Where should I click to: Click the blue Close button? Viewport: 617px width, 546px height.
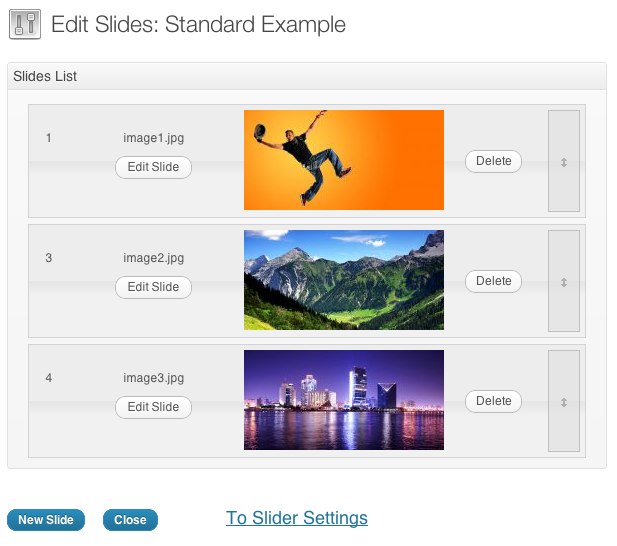[x=130, y=520]
